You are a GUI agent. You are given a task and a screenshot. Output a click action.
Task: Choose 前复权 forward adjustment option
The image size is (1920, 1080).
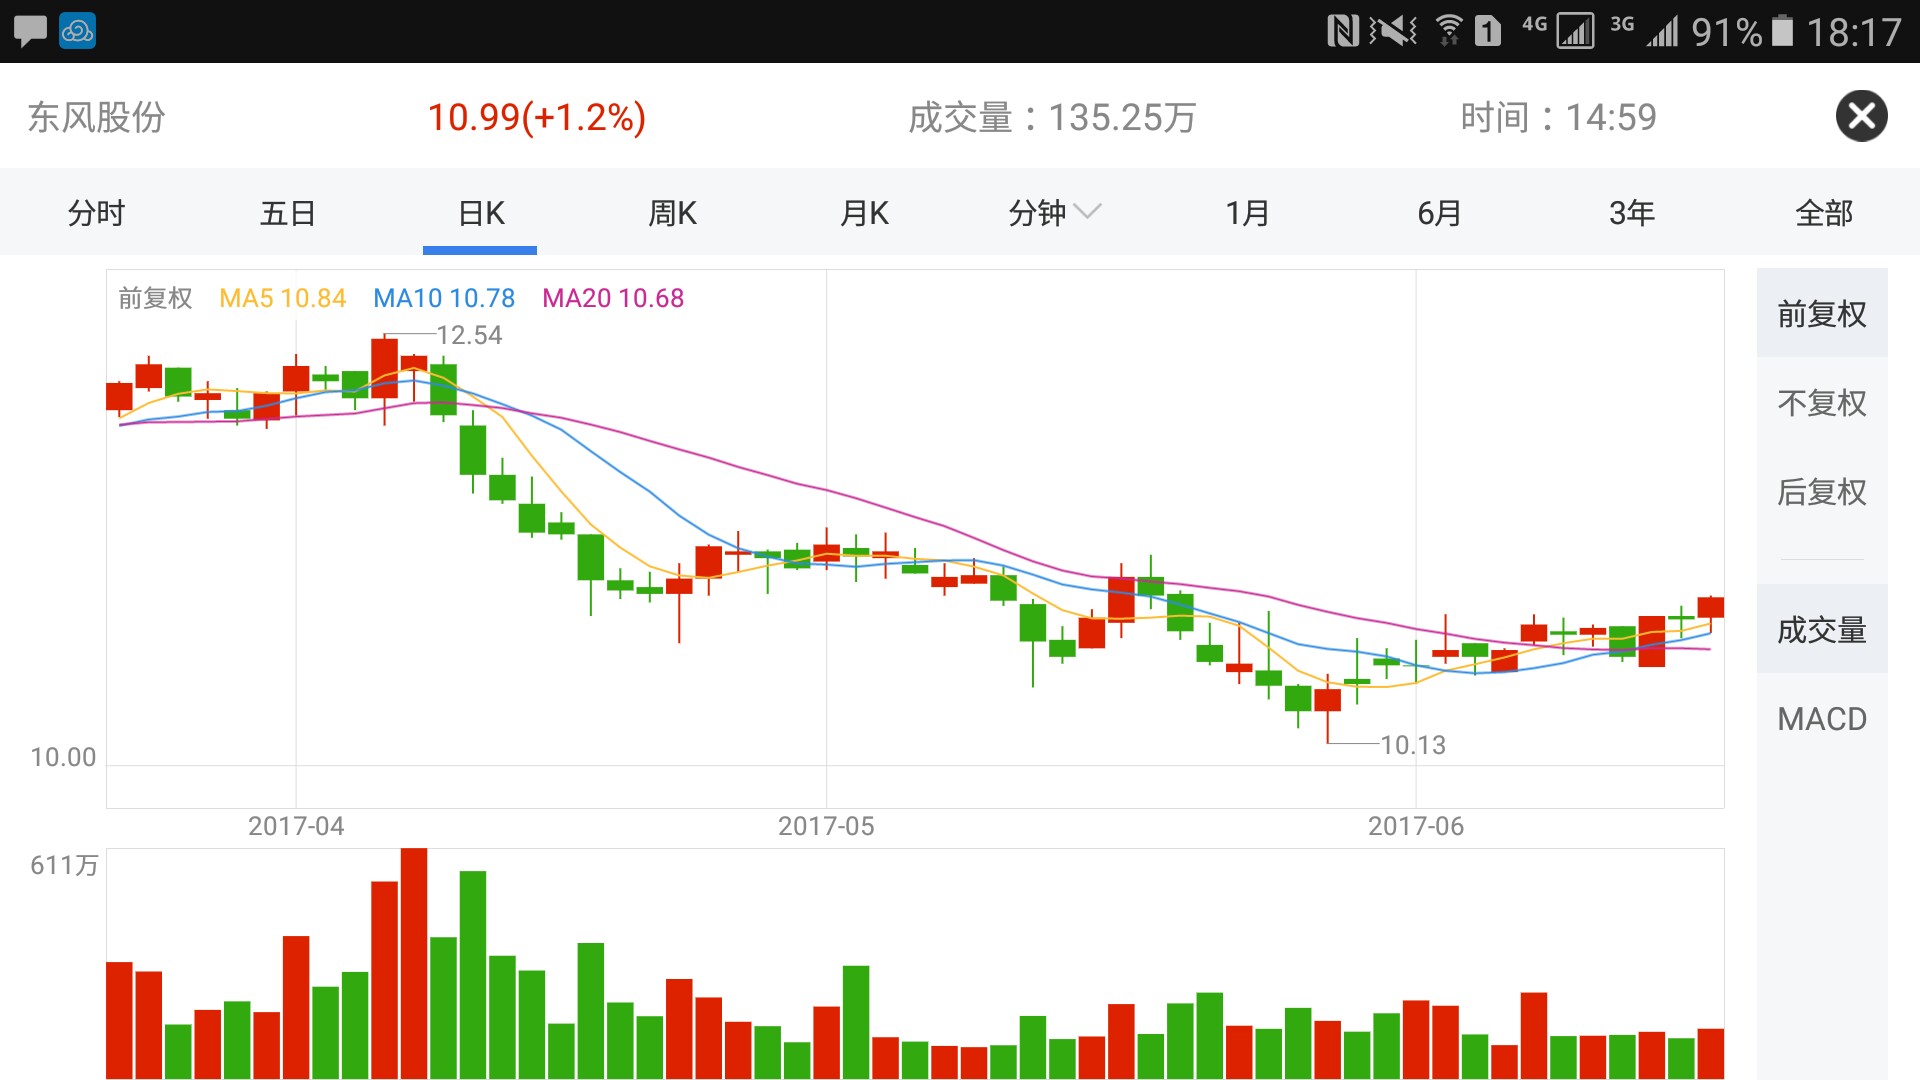coord(1822,314)
